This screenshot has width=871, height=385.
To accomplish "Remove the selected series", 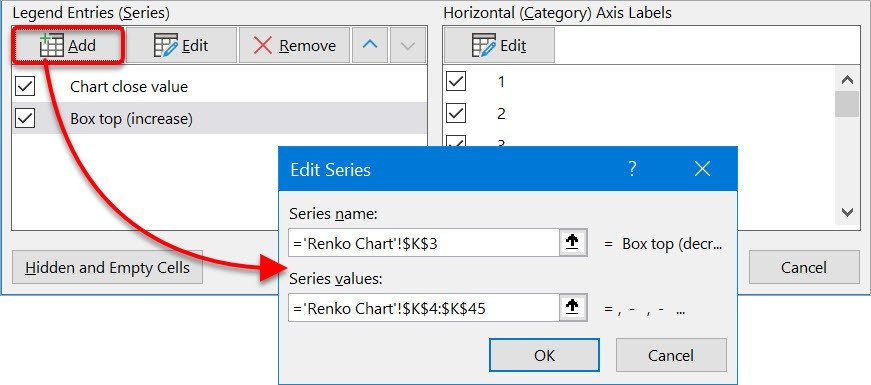I will pos(294,46).
